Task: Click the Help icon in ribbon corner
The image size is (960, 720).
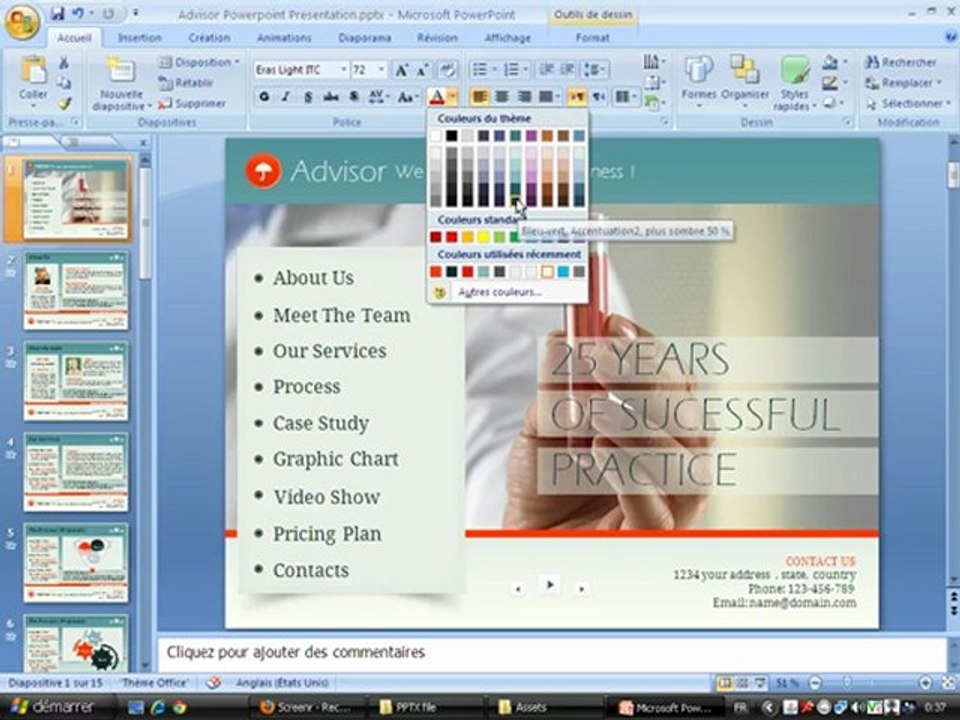Action: [x=950, y=37]
